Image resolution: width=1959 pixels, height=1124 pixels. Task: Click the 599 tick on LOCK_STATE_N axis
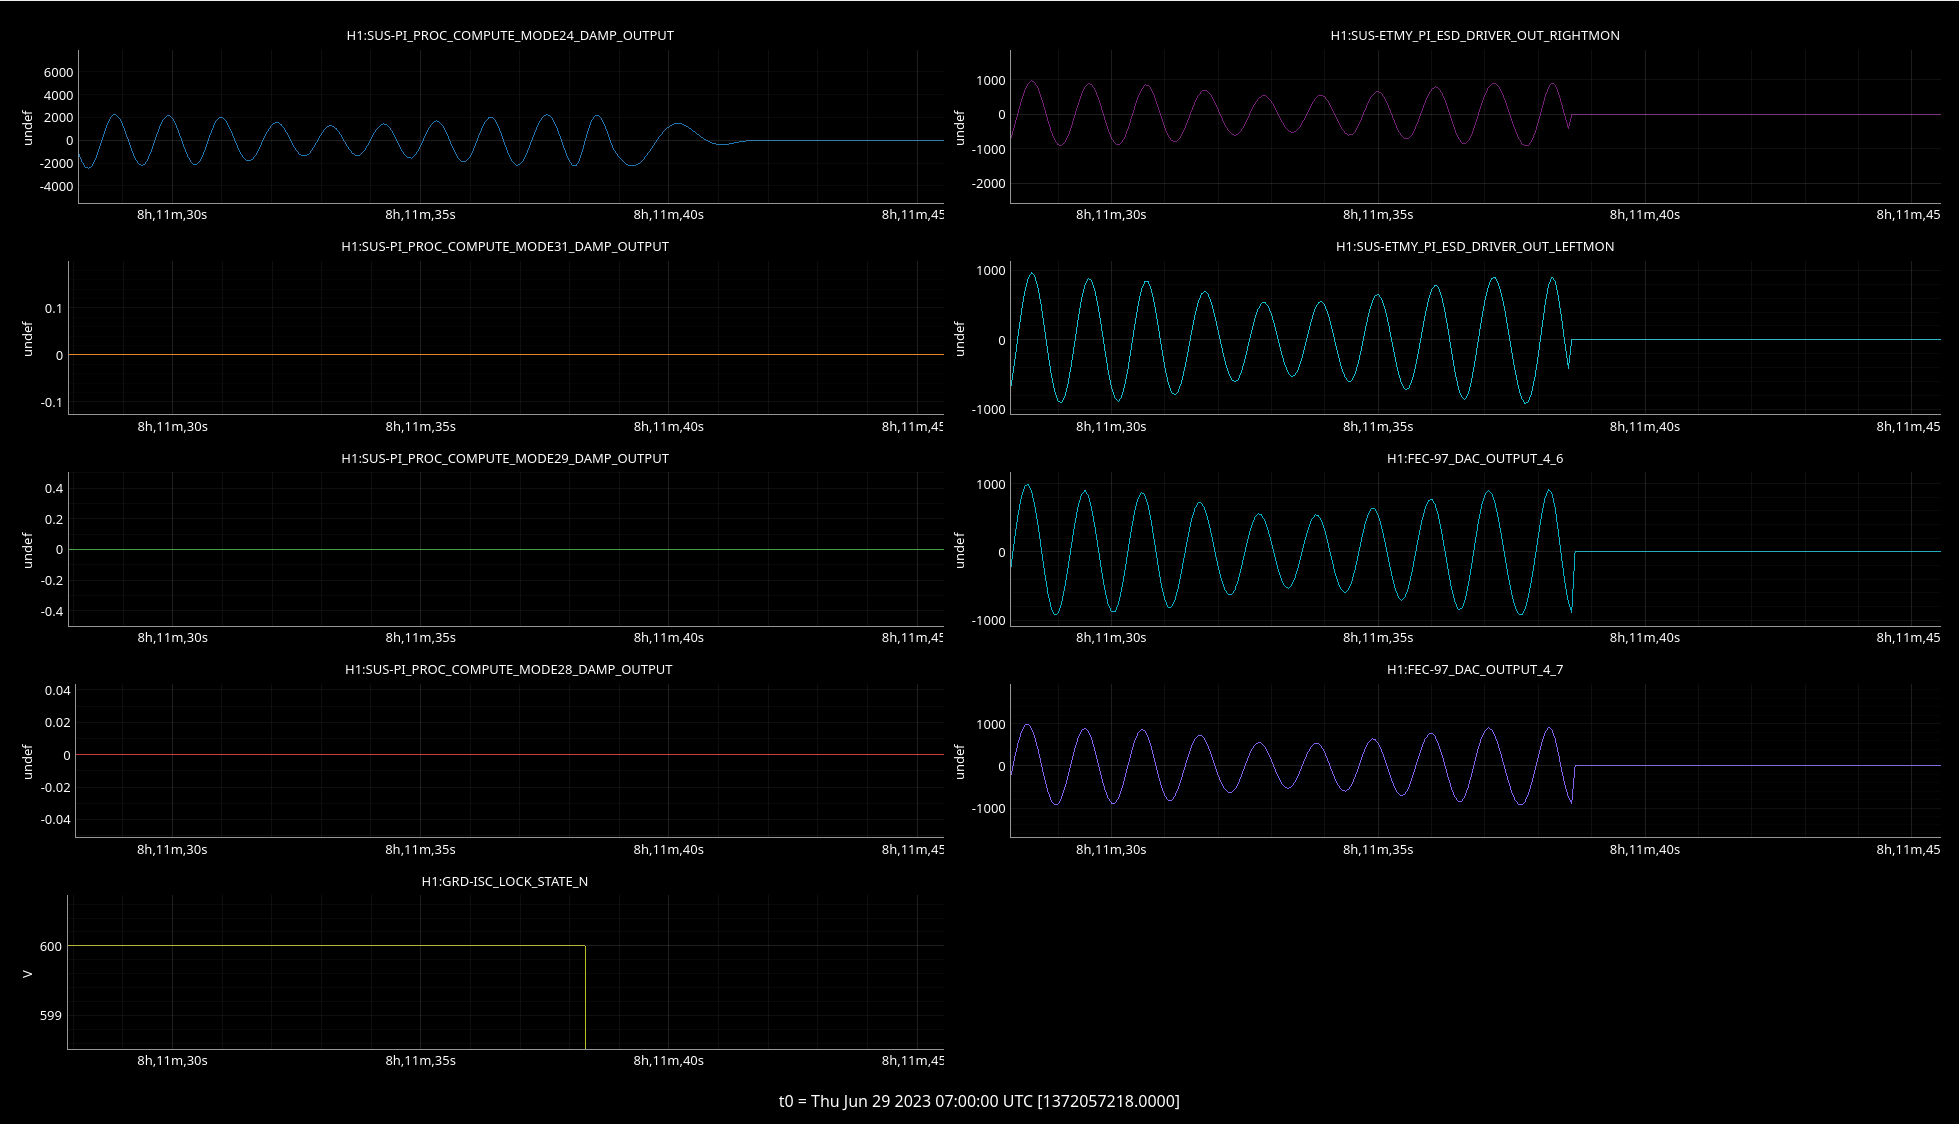click(x=51, y=1015)
